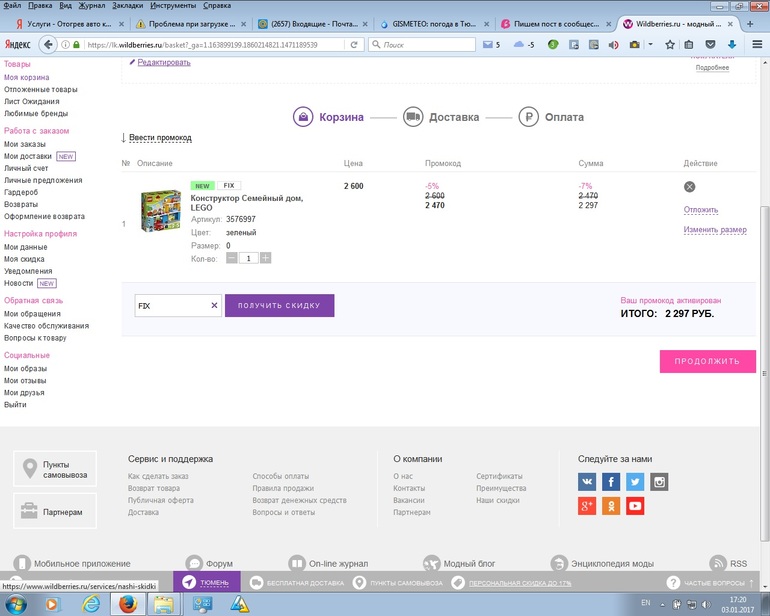
Task: Remove LEGO item with grey X icon
Action: (689, 187)
